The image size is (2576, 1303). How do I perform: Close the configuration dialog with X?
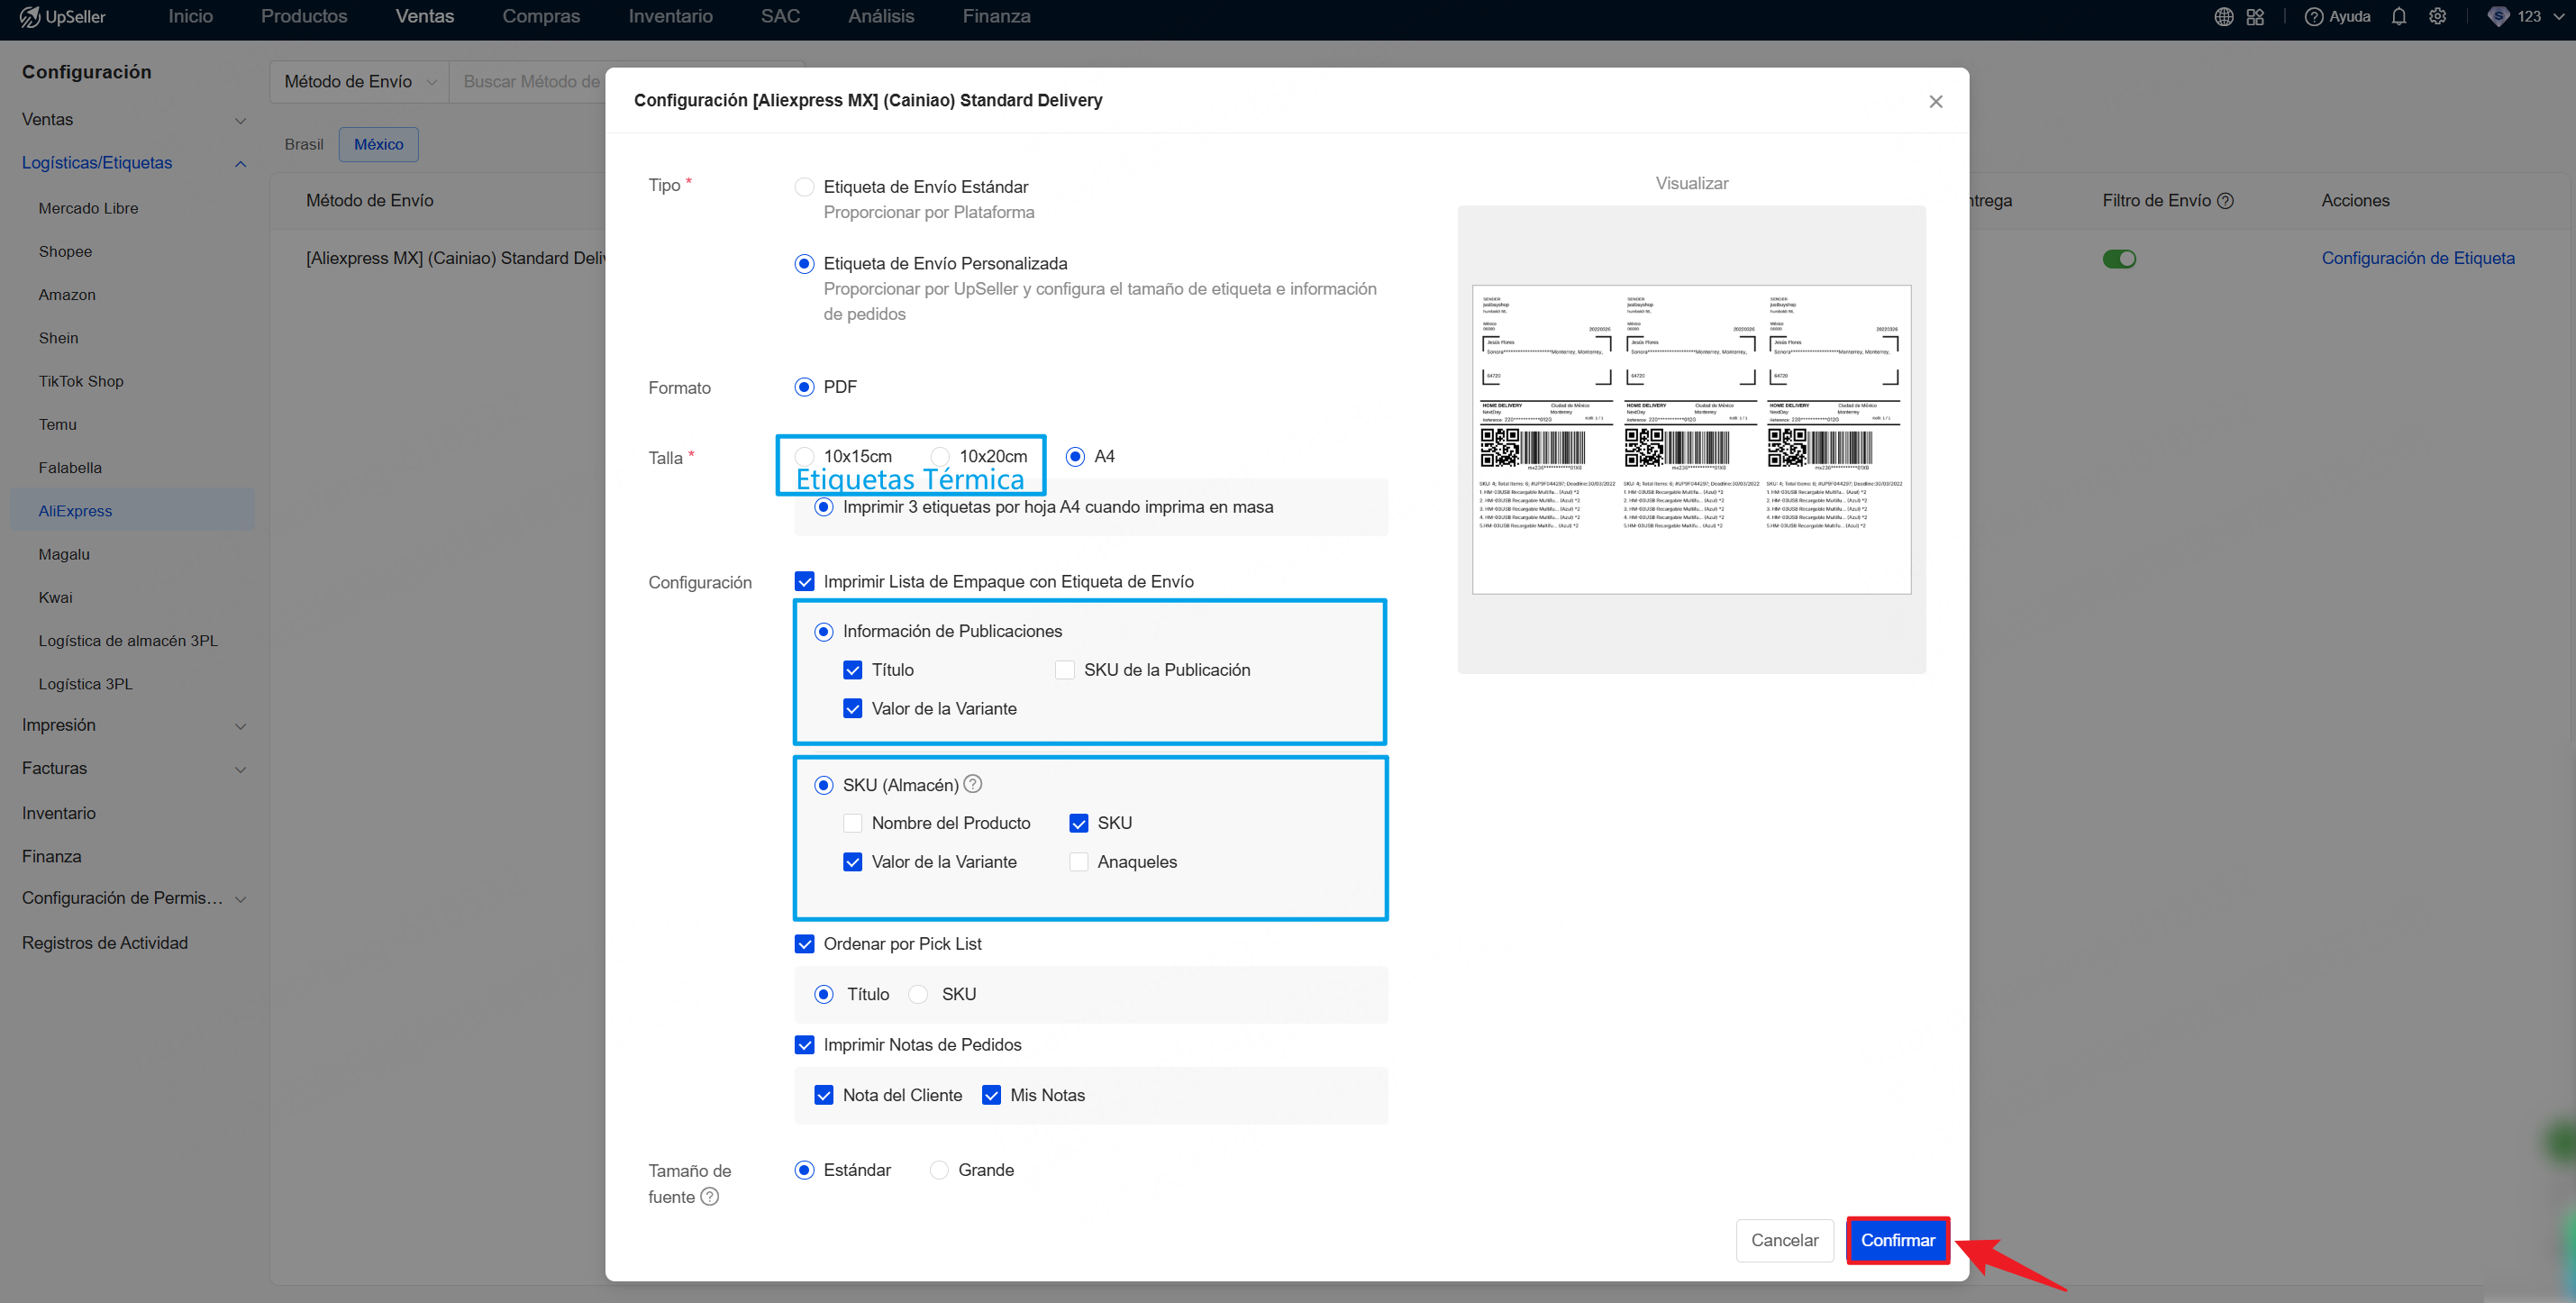coord(1935,102)
